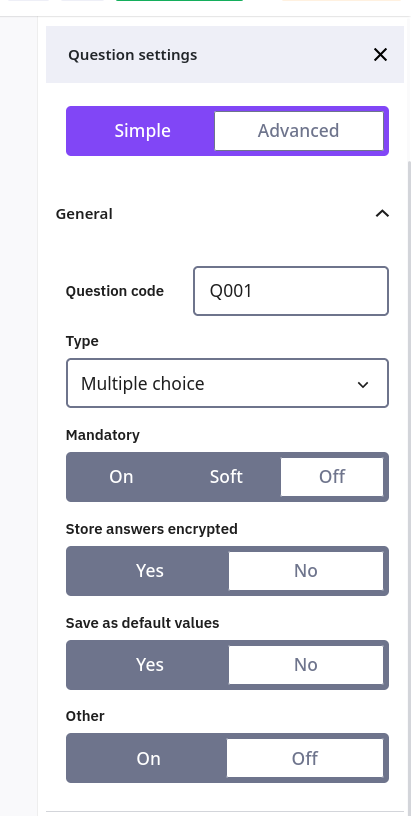Click the Question code input field

pyautogui.click(x=291, y=291)
